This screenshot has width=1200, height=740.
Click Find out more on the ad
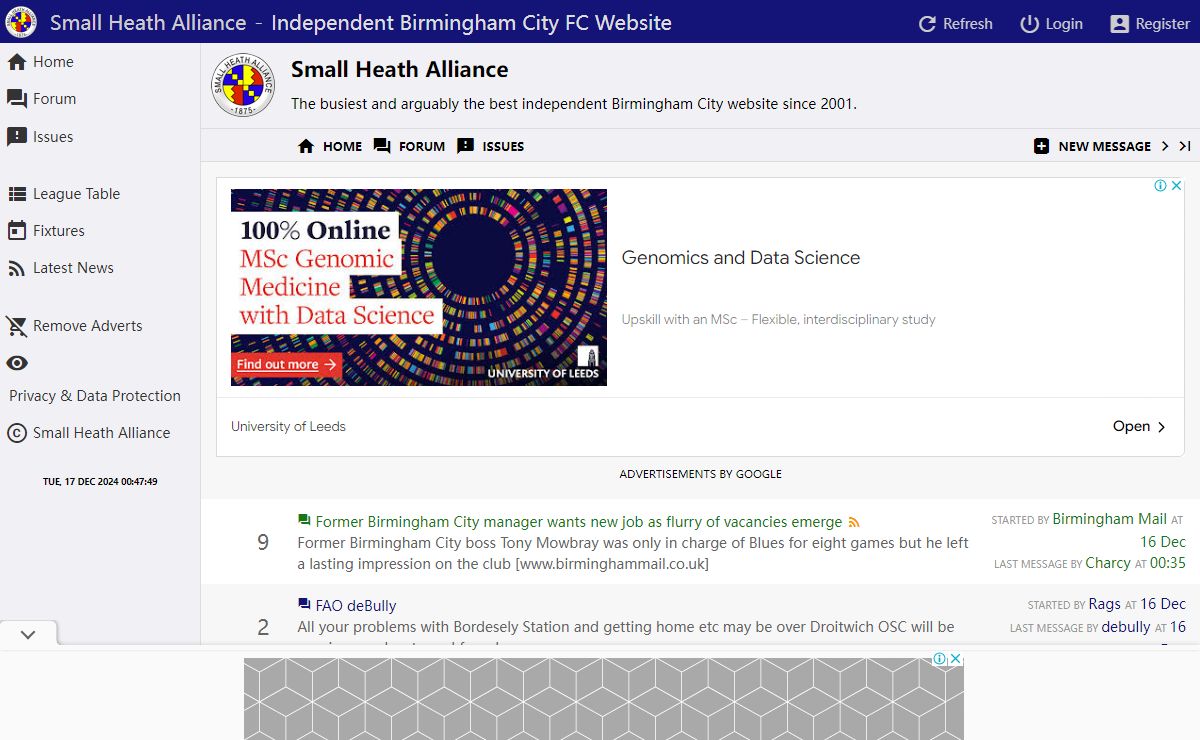click(x=287, y=365)
